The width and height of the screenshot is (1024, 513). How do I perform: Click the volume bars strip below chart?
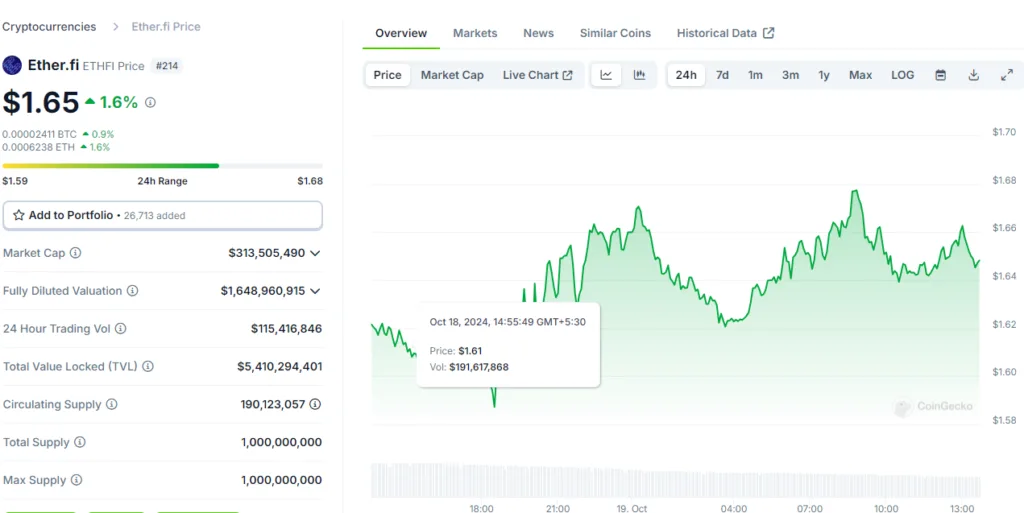coord(676,480)
